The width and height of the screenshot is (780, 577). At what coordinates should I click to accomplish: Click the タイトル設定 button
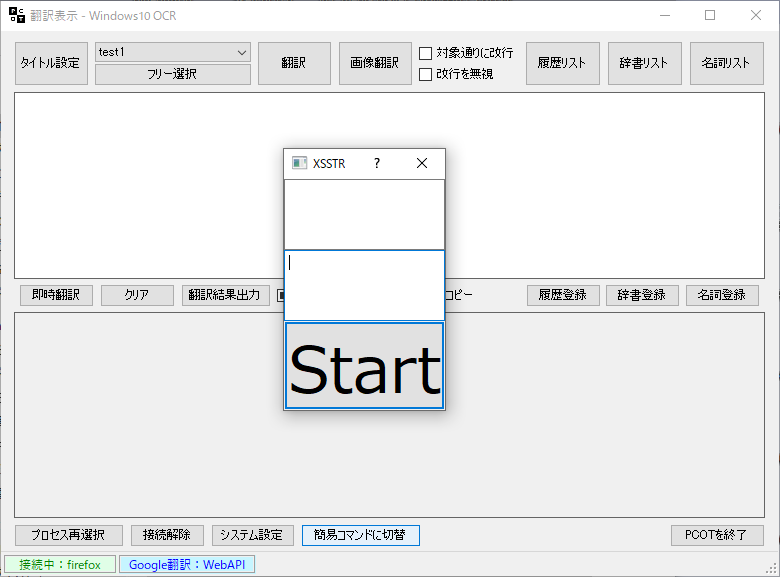[x=51, y=63]
